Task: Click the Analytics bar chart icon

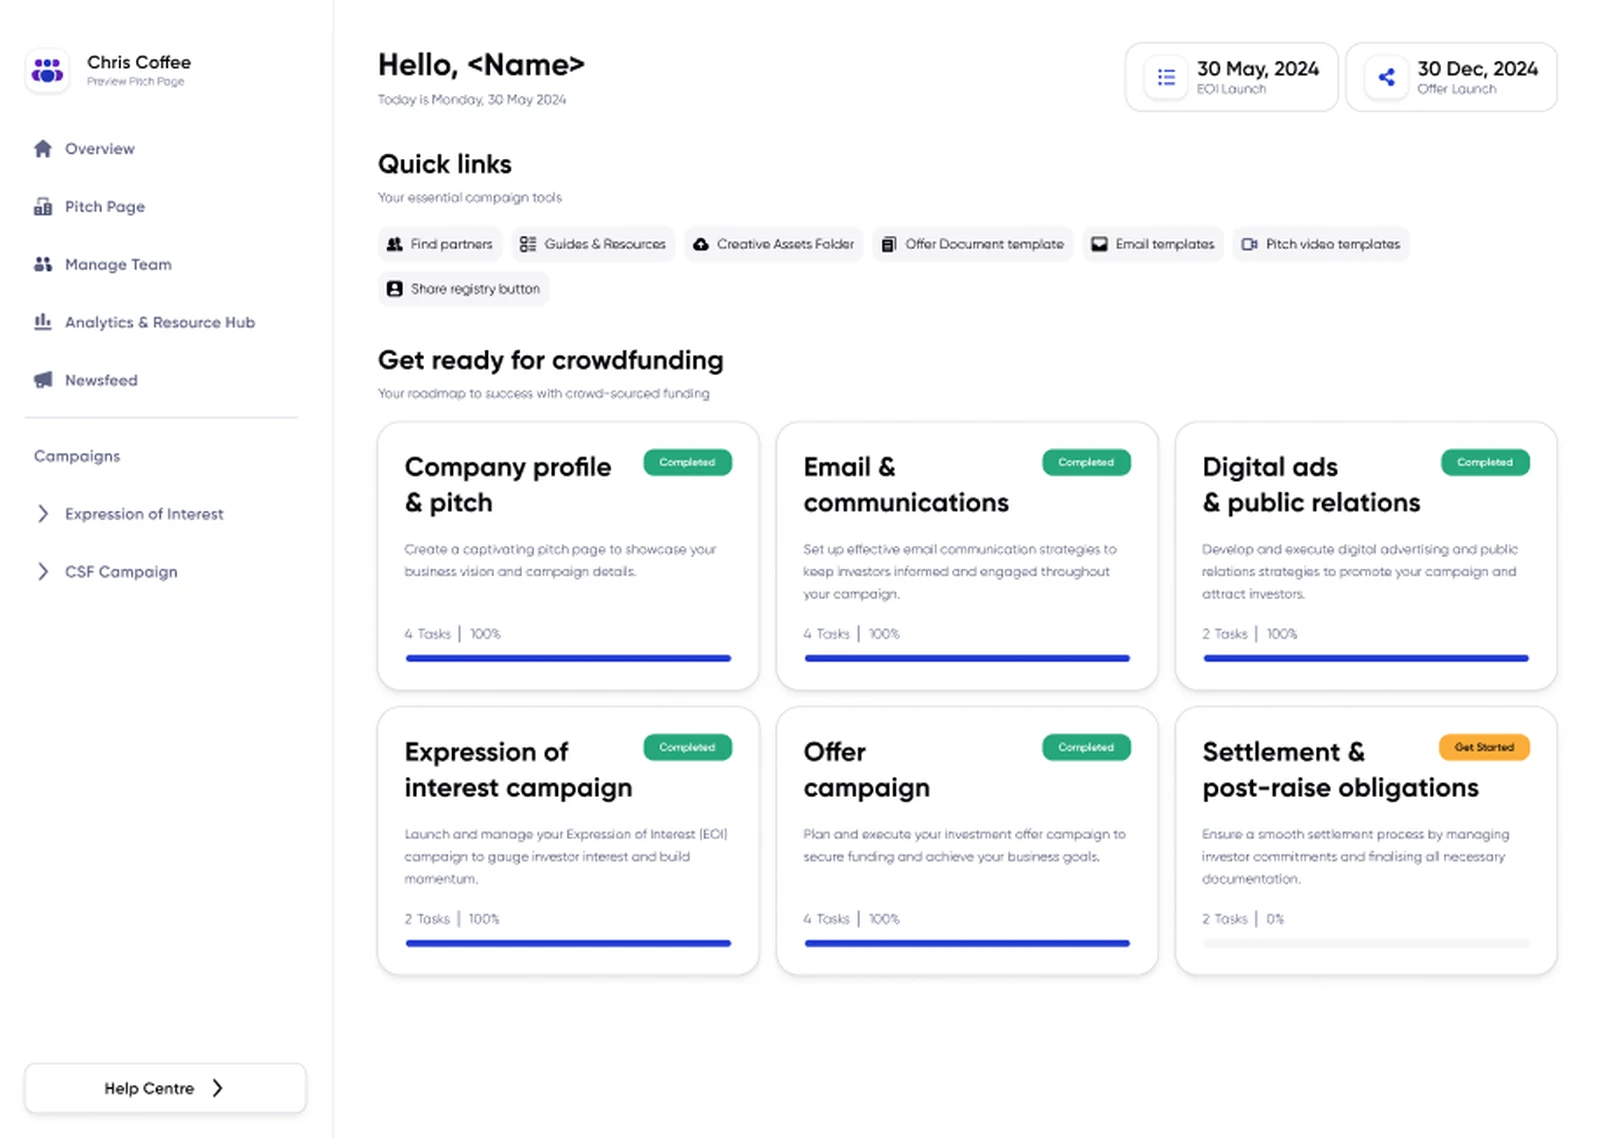Action: point(42,322)
